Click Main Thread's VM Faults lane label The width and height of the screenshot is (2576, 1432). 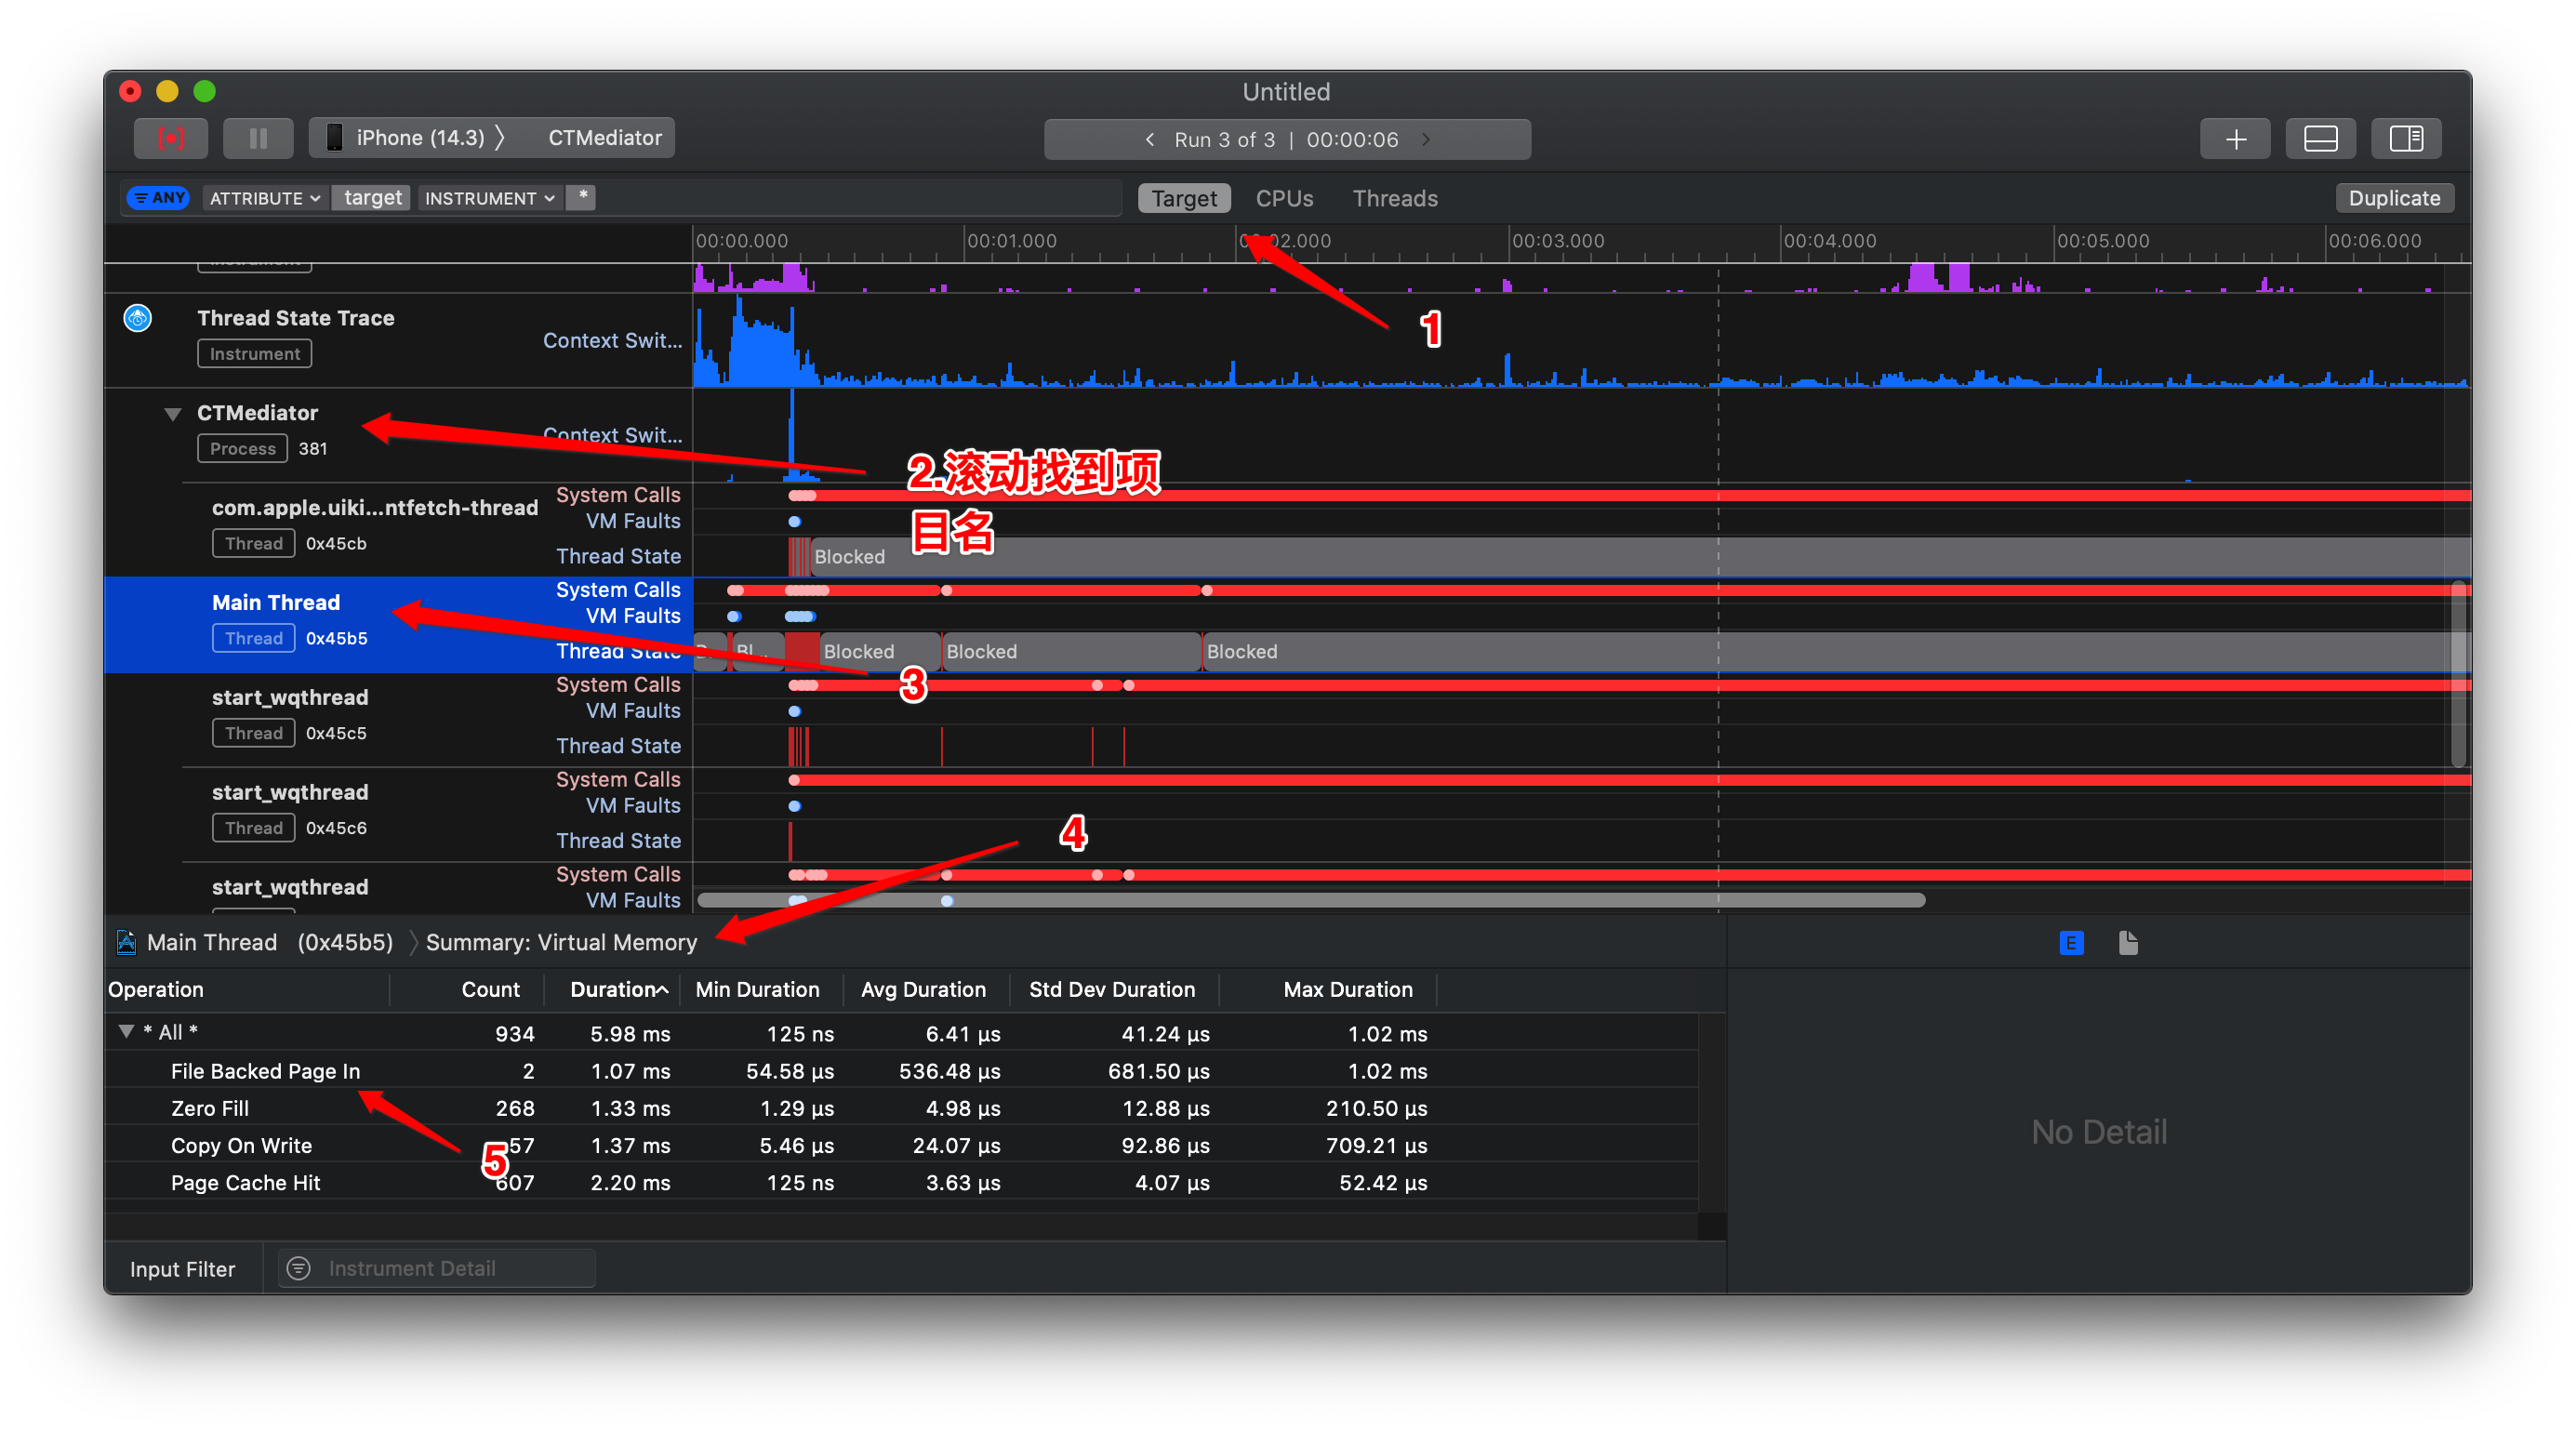tap(633, 616)
